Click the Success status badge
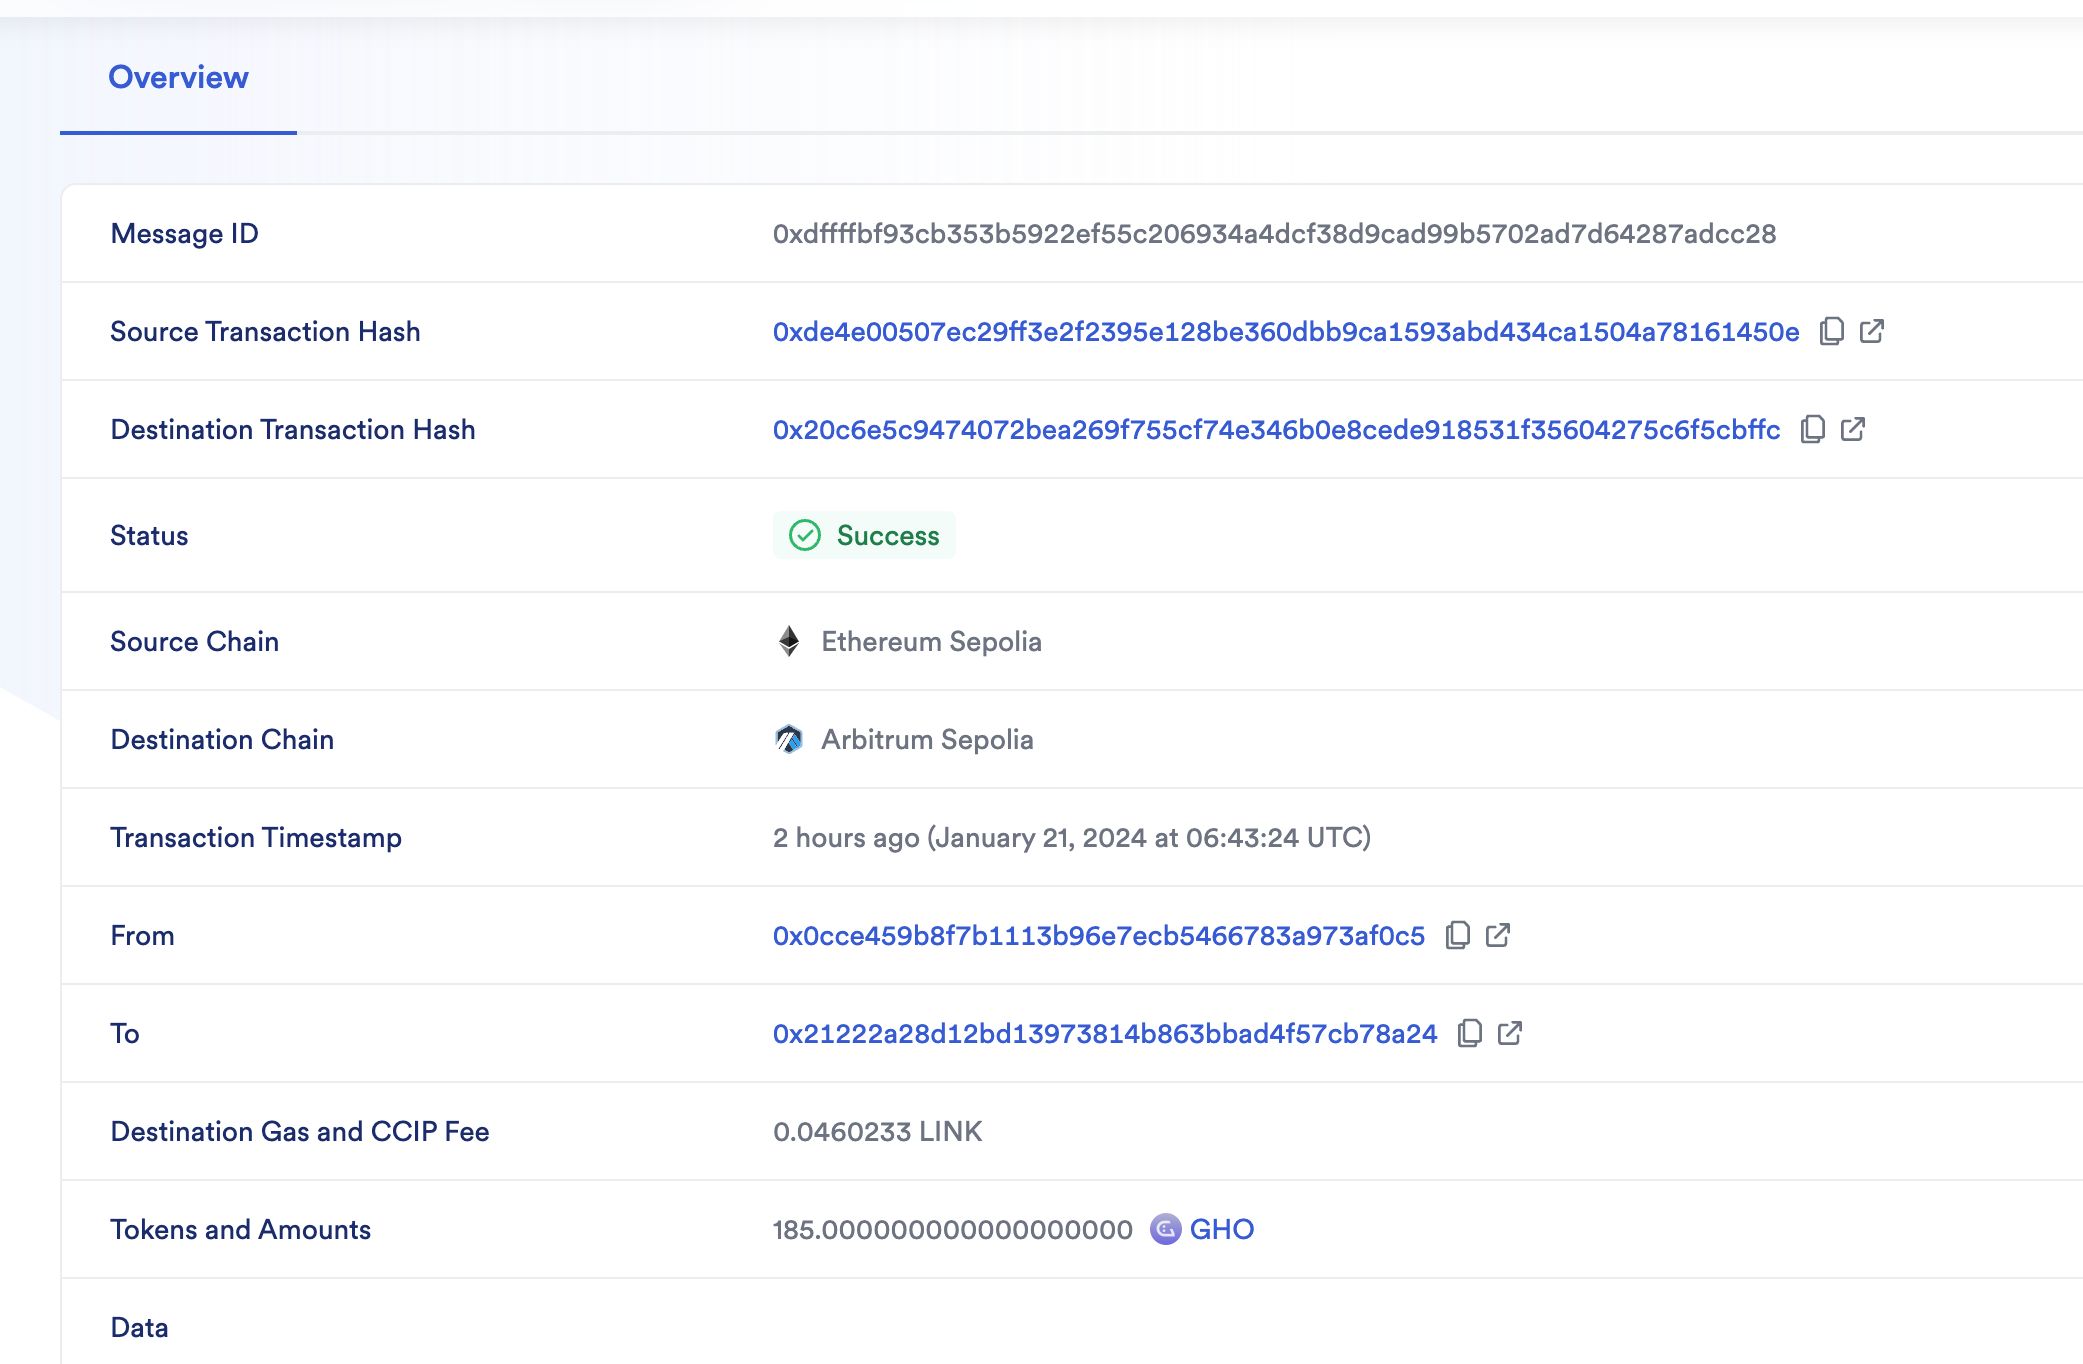2083x1364 pixels. coord(864,535)
